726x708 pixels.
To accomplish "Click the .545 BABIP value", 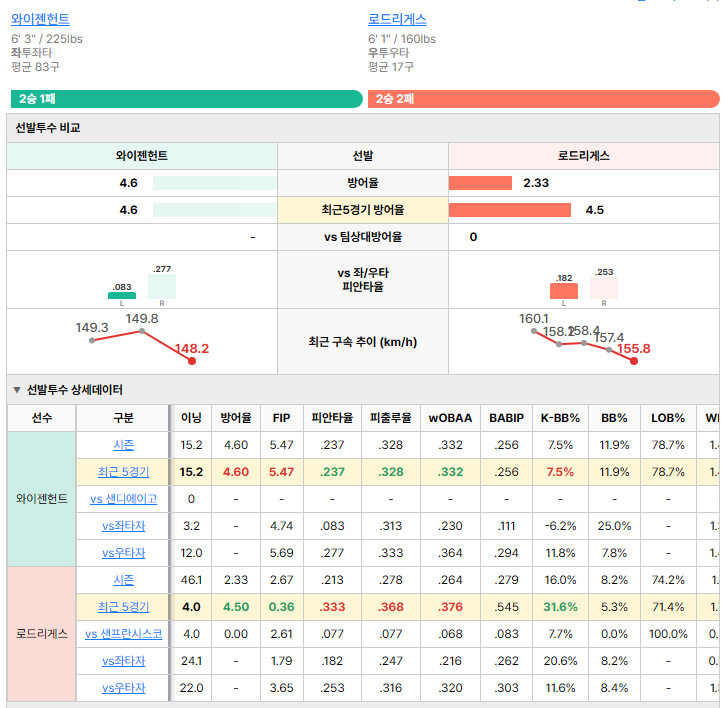I will coord(507,607).
